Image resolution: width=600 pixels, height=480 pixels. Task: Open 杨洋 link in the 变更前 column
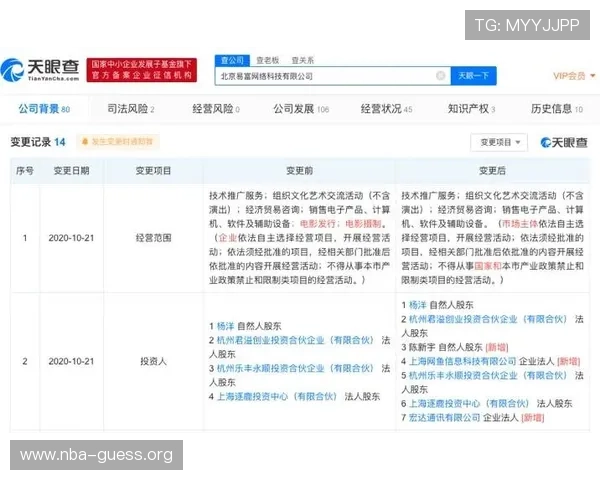click(225, 326)
